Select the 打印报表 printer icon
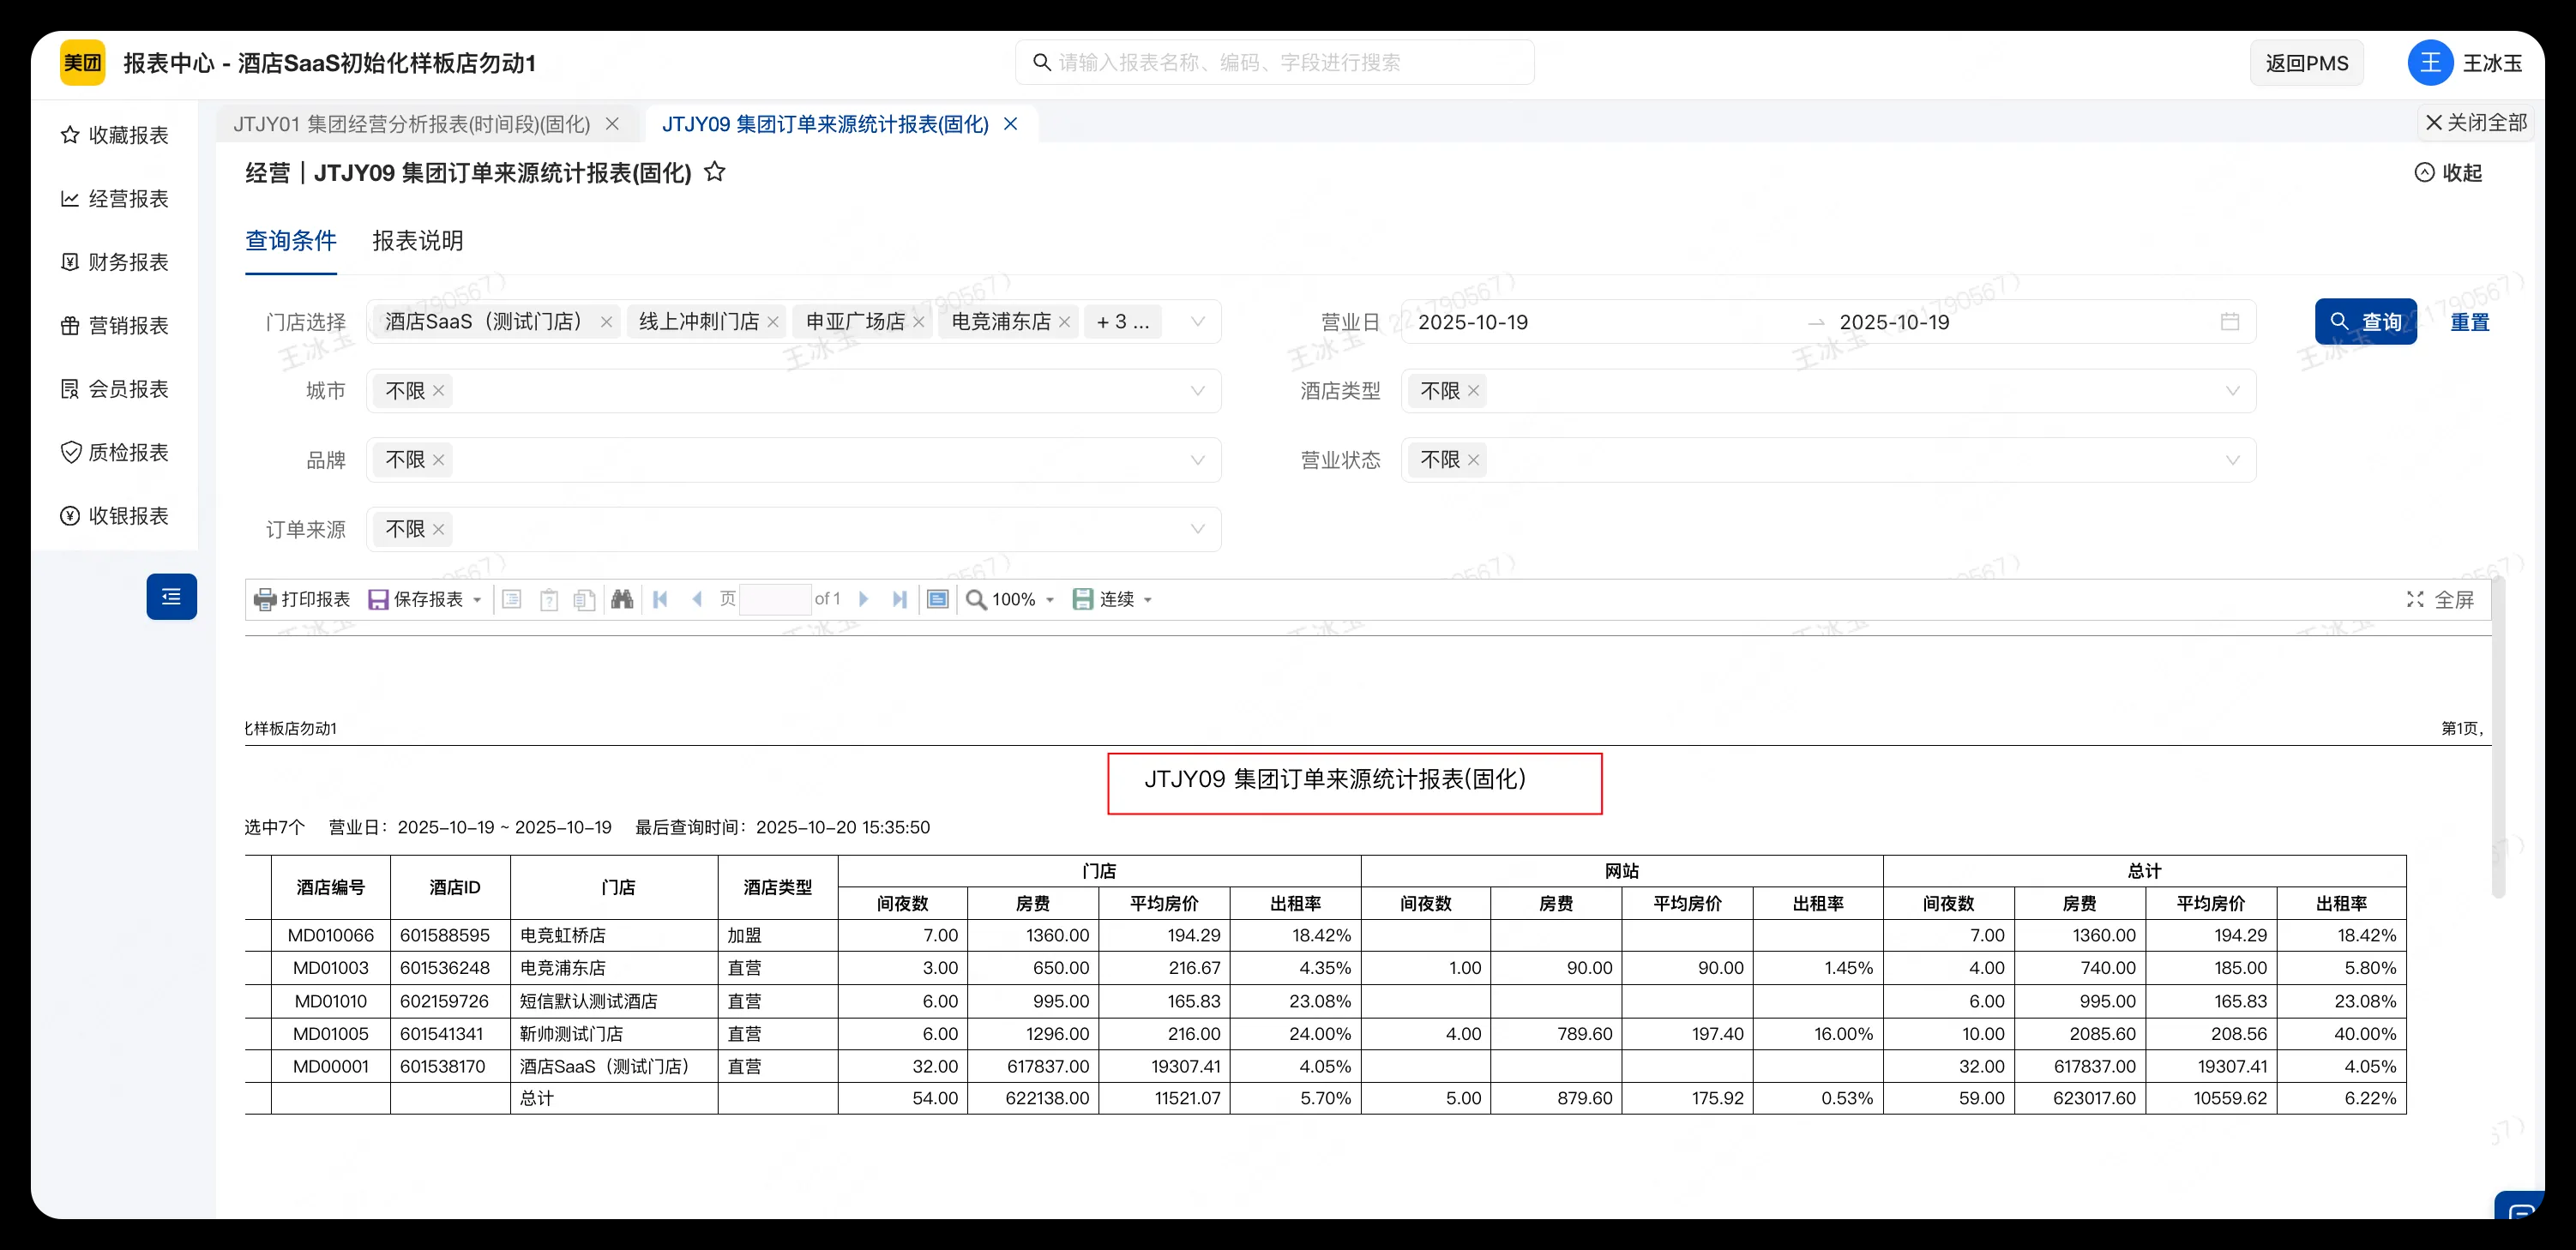 click(x=264, y=598)
